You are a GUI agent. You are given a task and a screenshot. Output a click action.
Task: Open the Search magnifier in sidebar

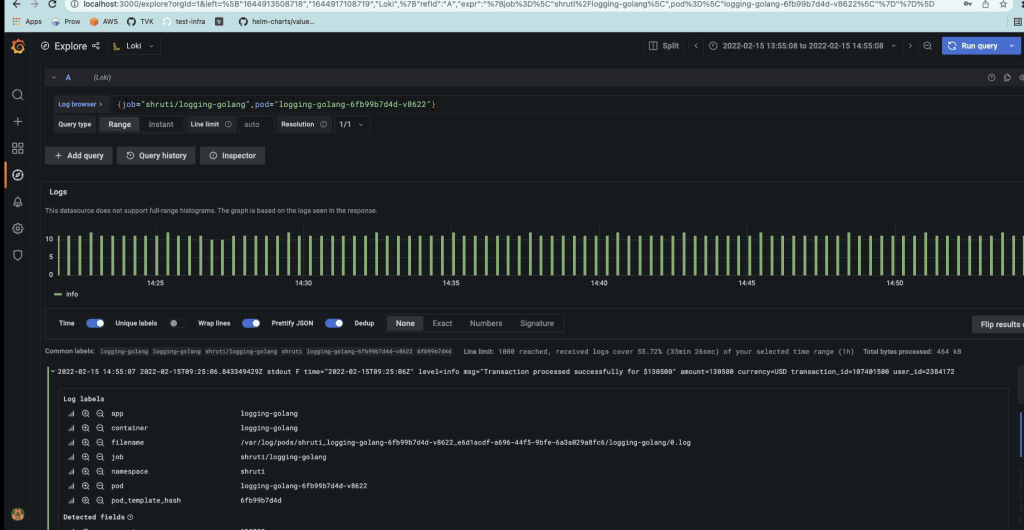[18, 95]
